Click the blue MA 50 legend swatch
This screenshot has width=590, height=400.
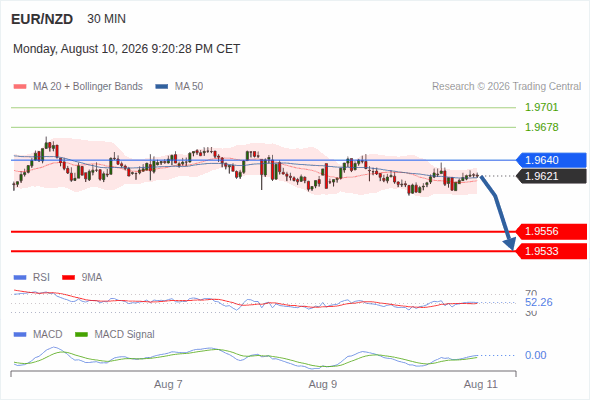tap(162, 87)
